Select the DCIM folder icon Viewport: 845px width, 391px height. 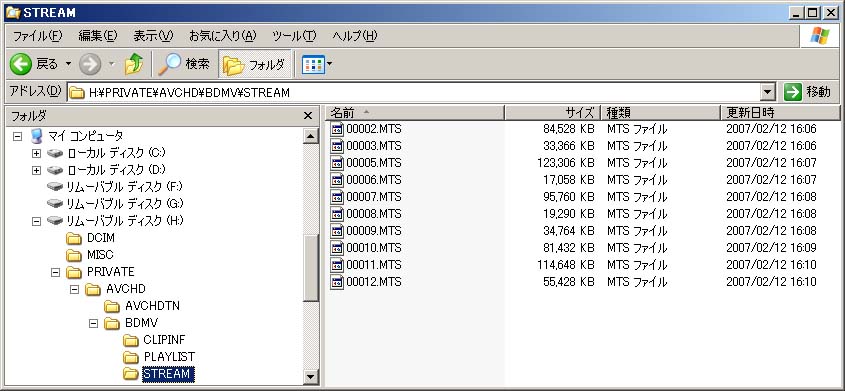click(x=74, y=238)
